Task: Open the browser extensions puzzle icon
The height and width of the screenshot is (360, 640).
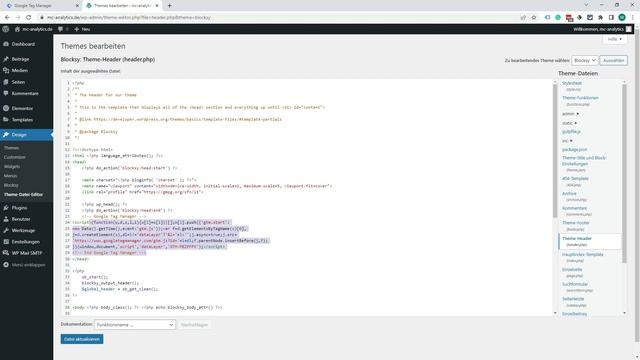Action: (x=600, y=18)
